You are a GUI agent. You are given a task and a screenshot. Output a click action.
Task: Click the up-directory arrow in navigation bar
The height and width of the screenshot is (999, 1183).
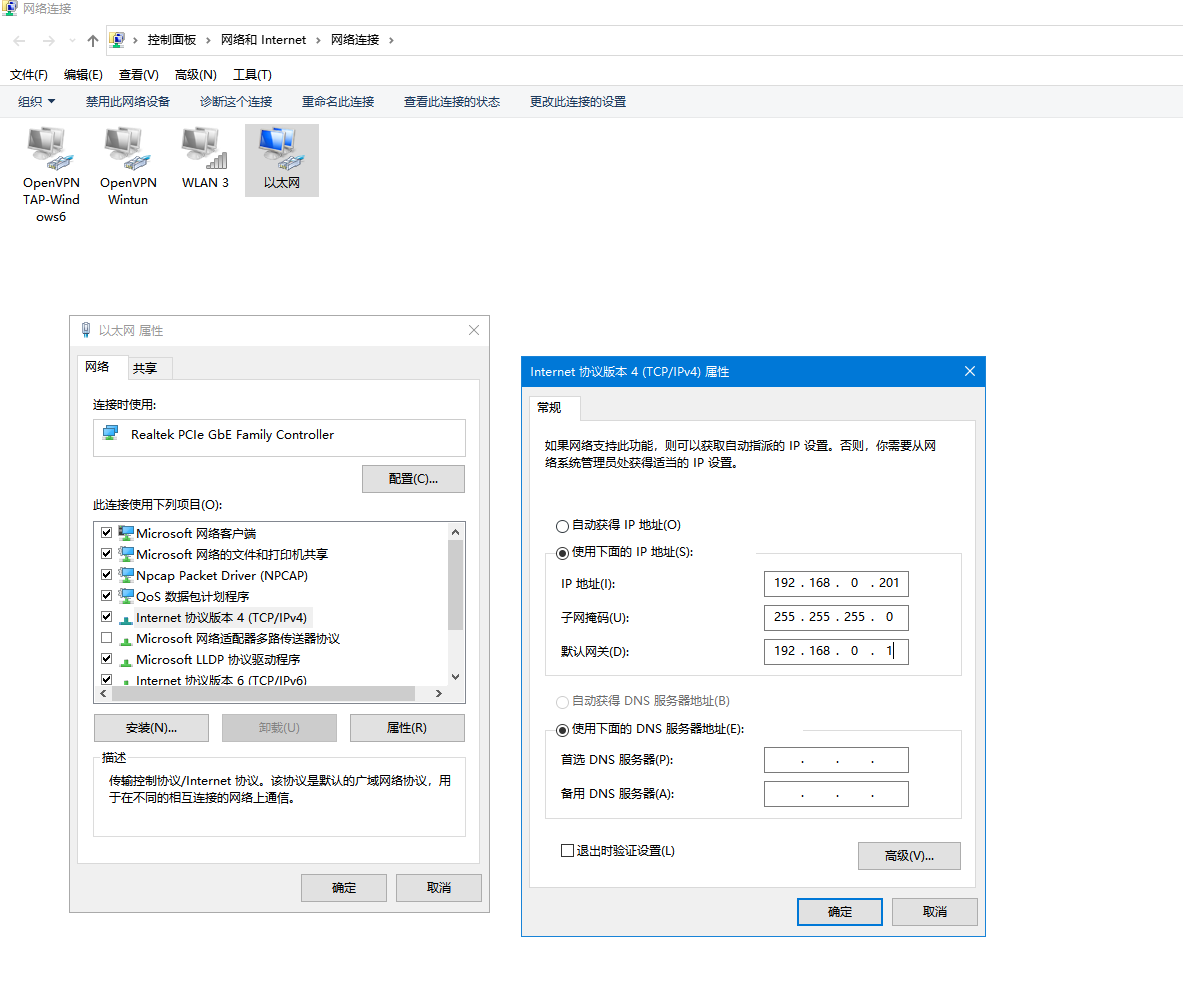pyautogui.click(x=93, y=40)
